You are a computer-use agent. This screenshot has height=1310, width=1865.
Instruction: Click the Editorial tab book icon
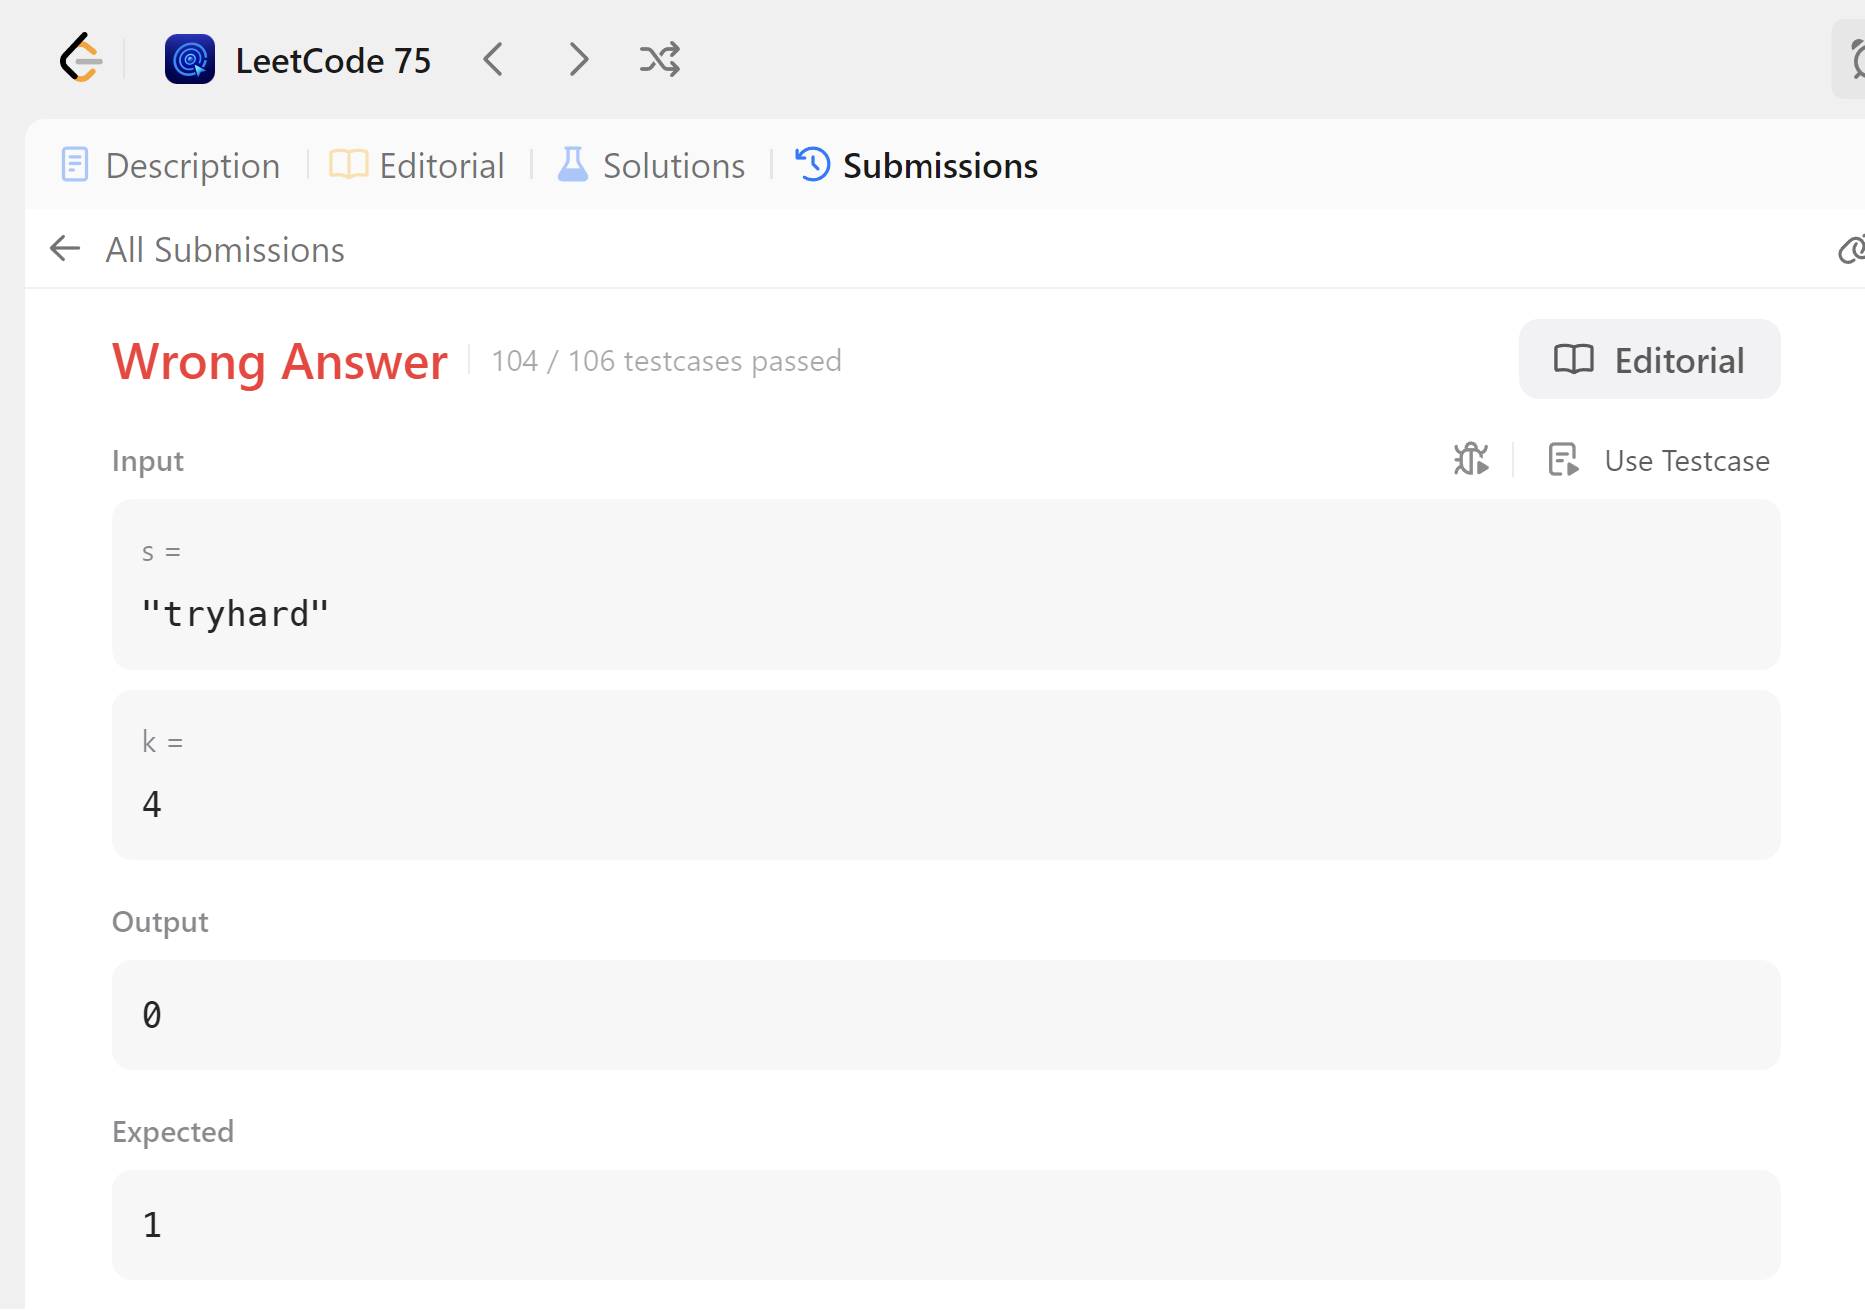349,164
